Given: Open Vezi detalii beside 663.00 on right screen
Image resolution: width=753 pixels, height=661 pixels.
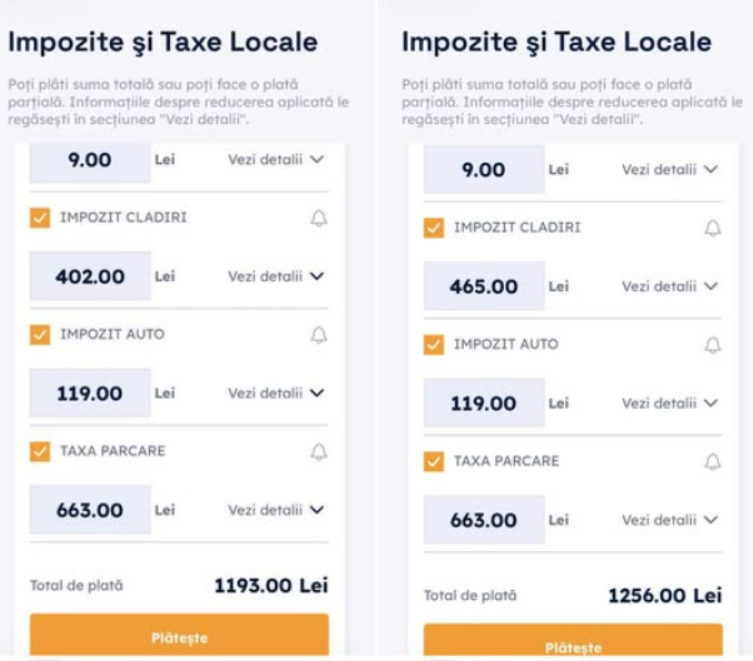Looking at the screenshot, I should pos(670,521).
